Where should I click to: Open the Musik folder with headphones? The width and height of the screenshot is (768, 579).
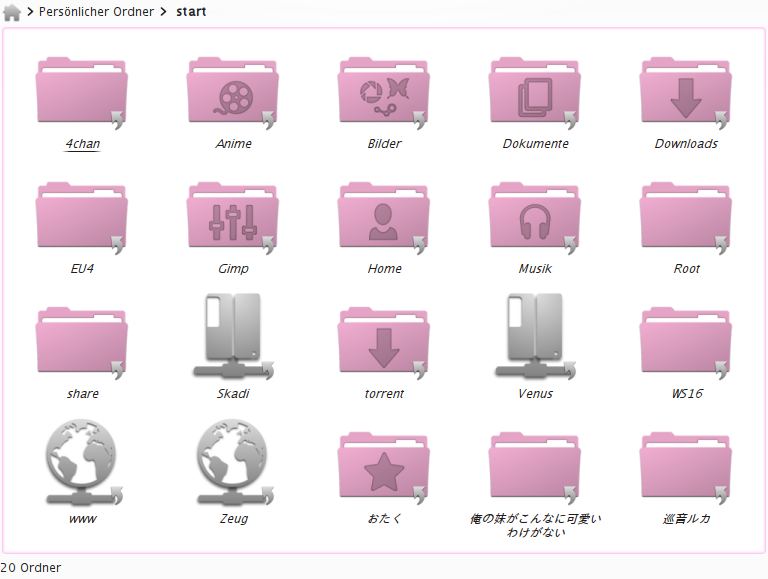[535, 217]
